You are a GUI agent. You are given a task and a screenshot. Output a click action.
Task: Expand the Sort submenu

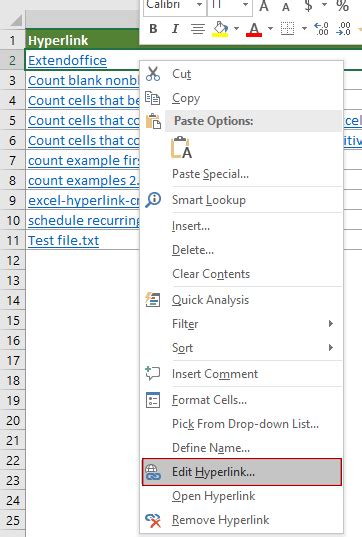point(242,348)
